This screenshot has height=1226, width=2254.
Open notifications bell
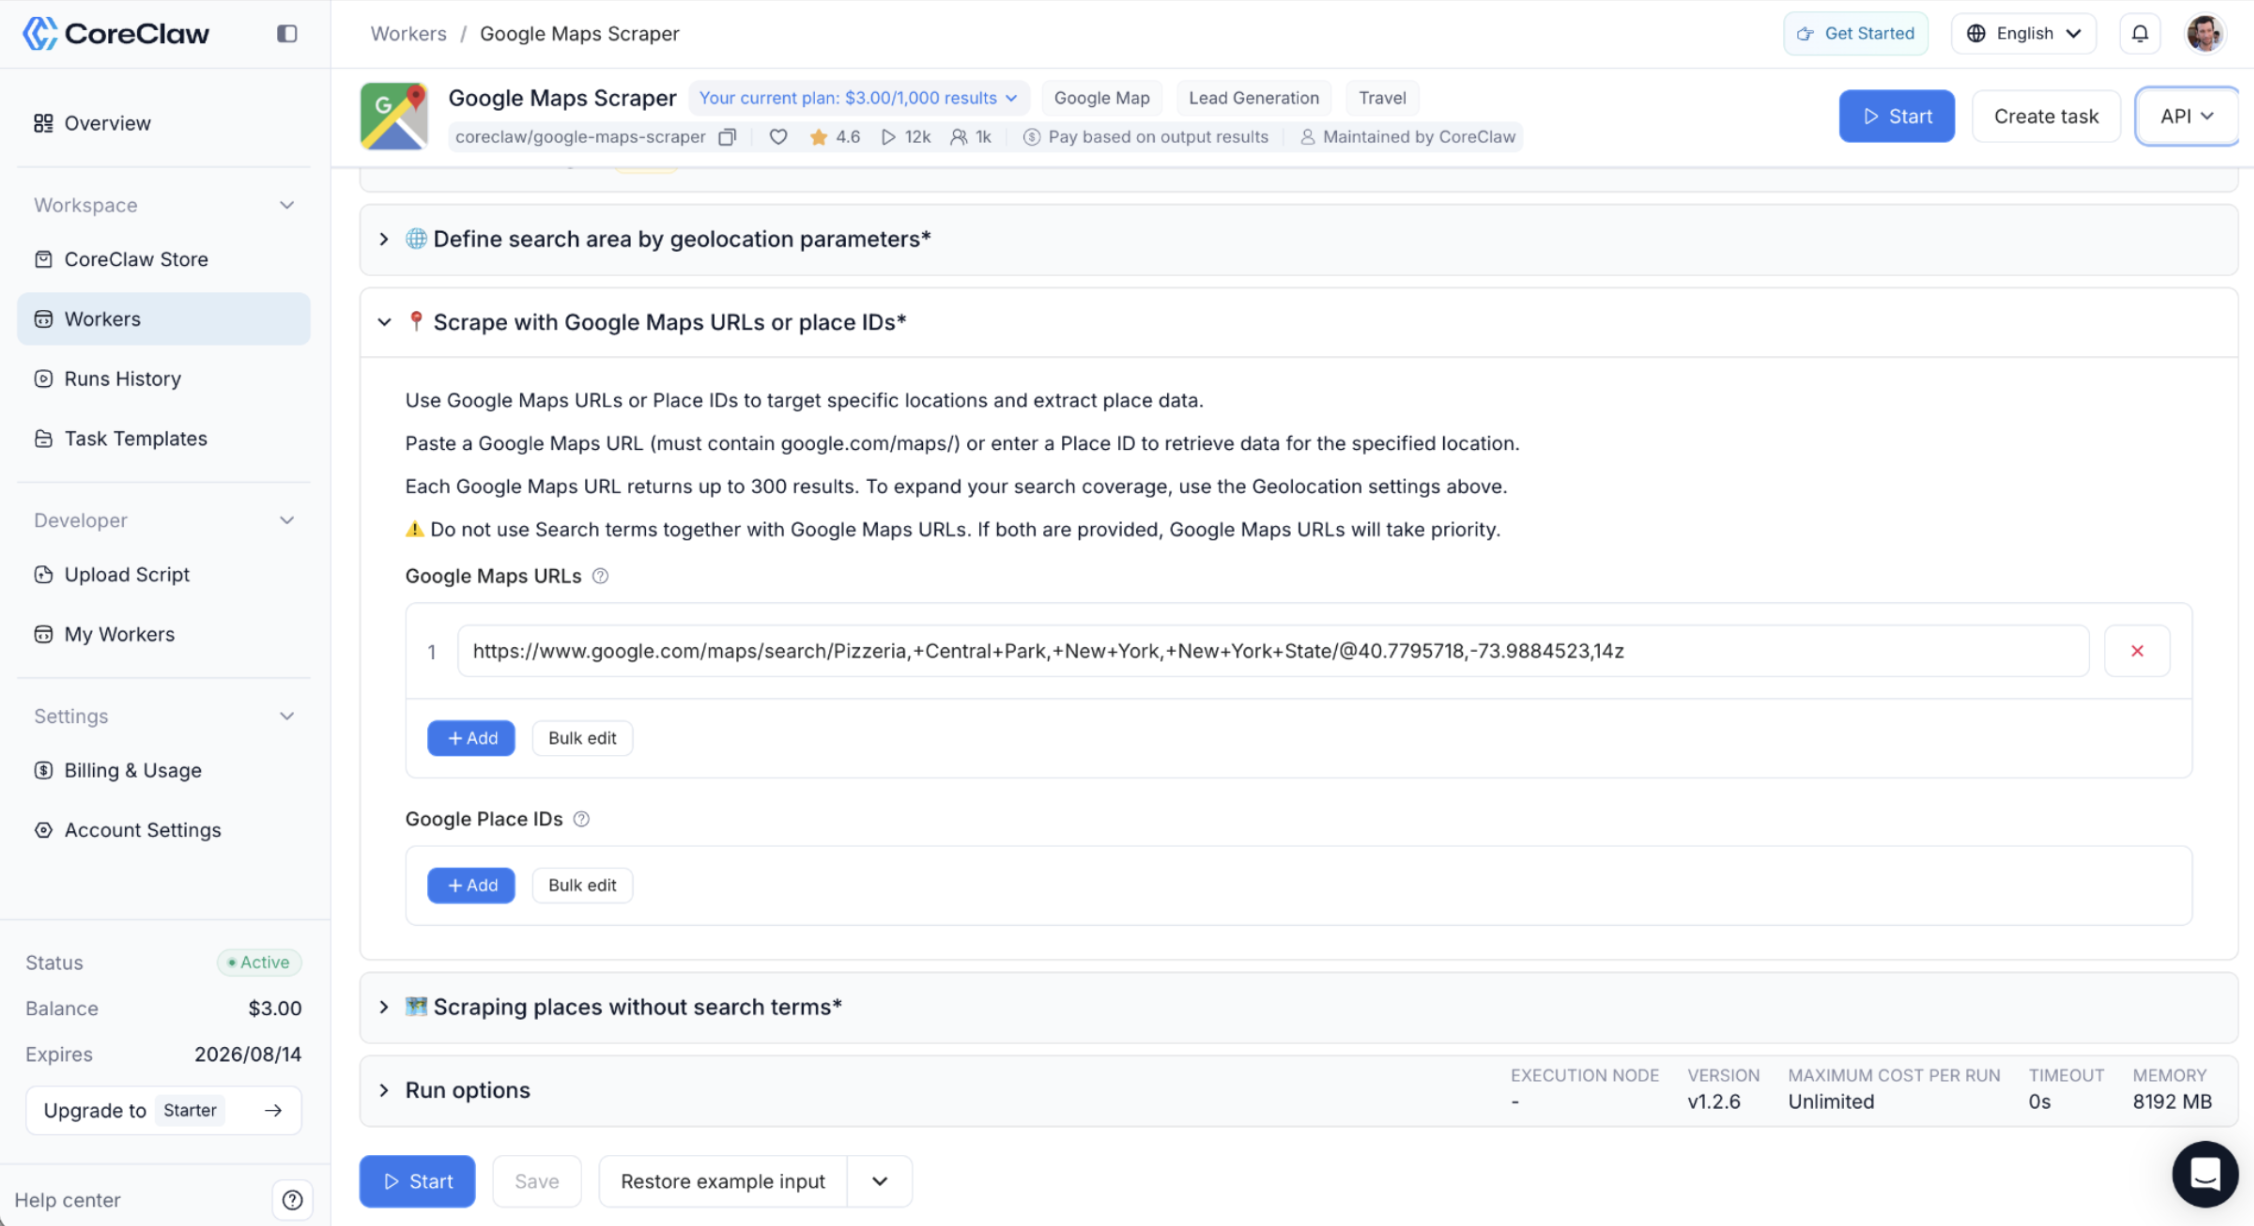point(2139,33)
